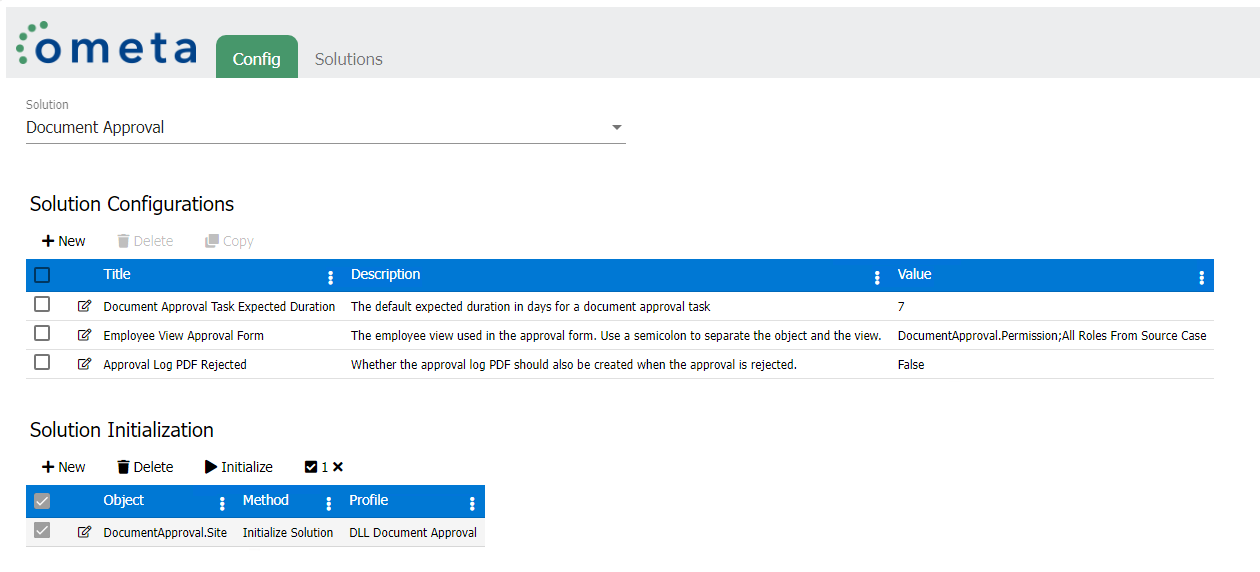Screen dimensions: 1260x572
Task: Edit the Approval Log PDF Rejected entry
Action: (84, 364)
